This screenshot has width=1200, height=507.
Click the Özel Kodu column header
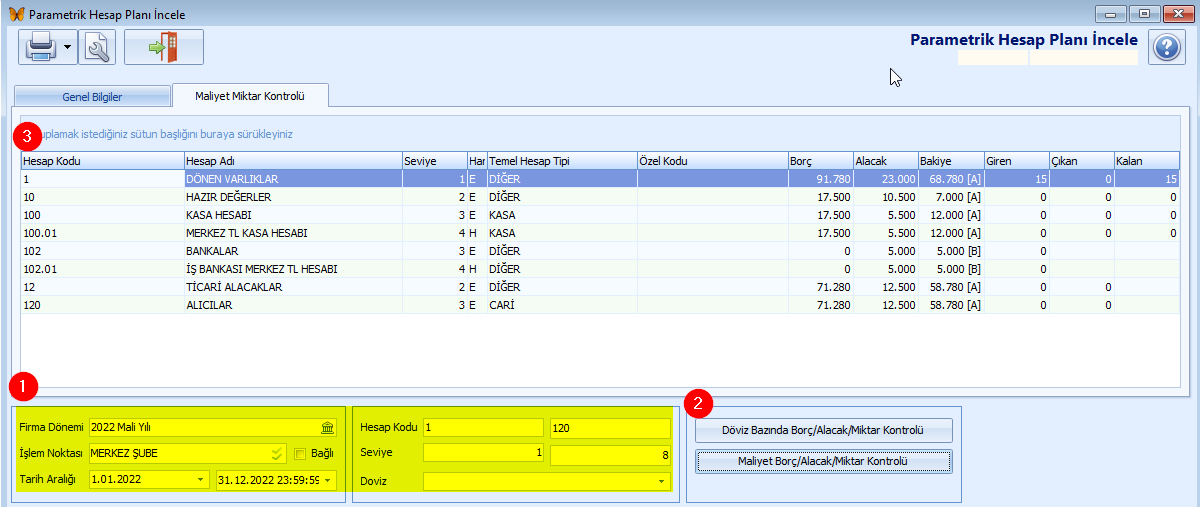pos(712,161)
